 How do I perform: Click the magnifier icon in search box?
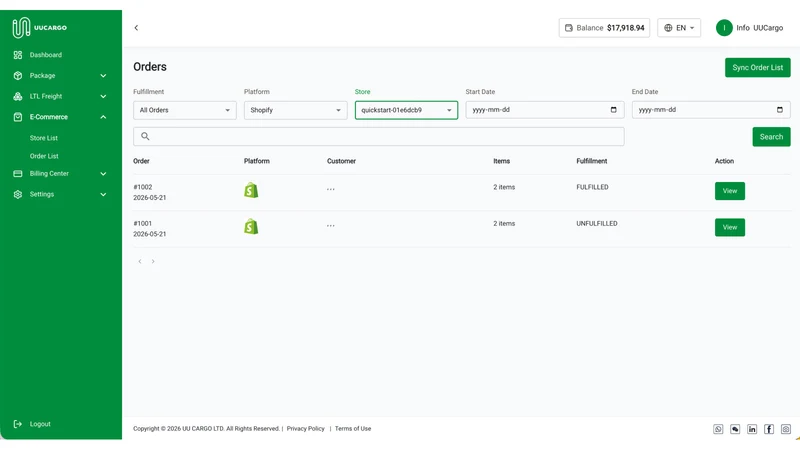tap(145, 136)
